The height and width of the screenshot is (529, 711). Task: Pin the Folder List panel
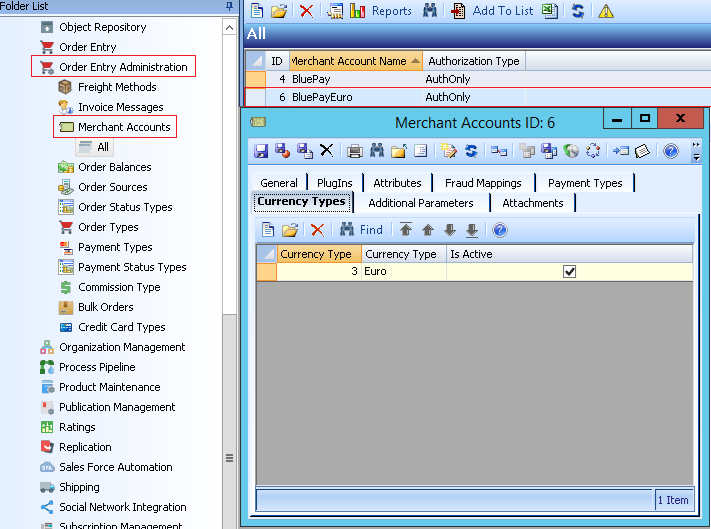tap(229, 6)
